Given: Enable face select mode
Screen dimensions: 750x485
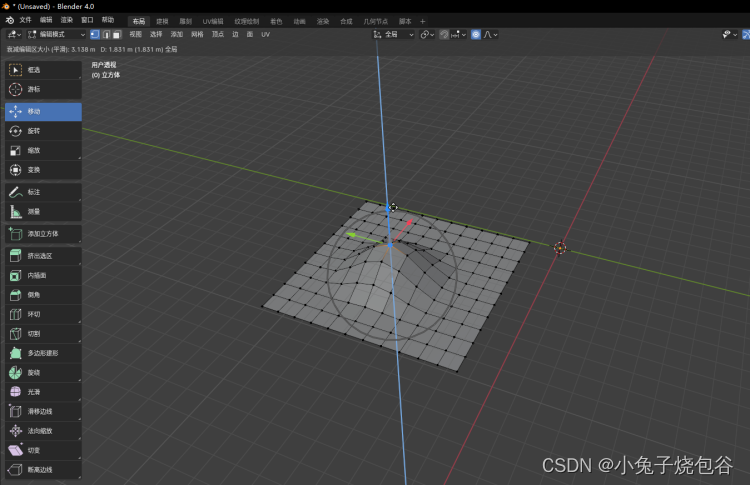Looking at the screenshot, I should point(117,34).
